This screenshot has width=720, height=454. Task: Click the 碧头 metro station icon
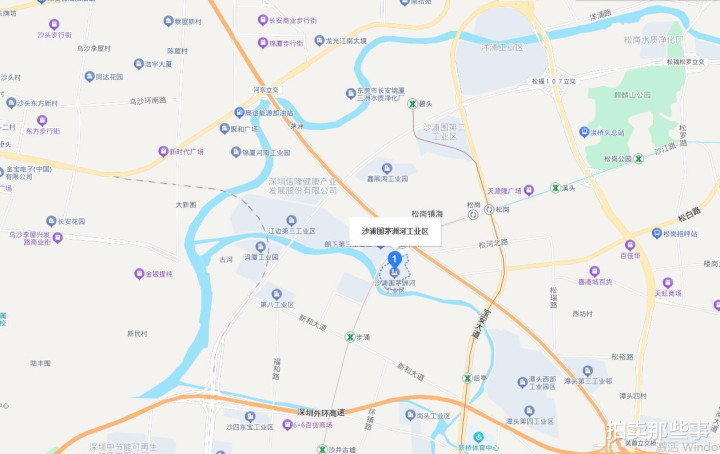click(412, 104)
